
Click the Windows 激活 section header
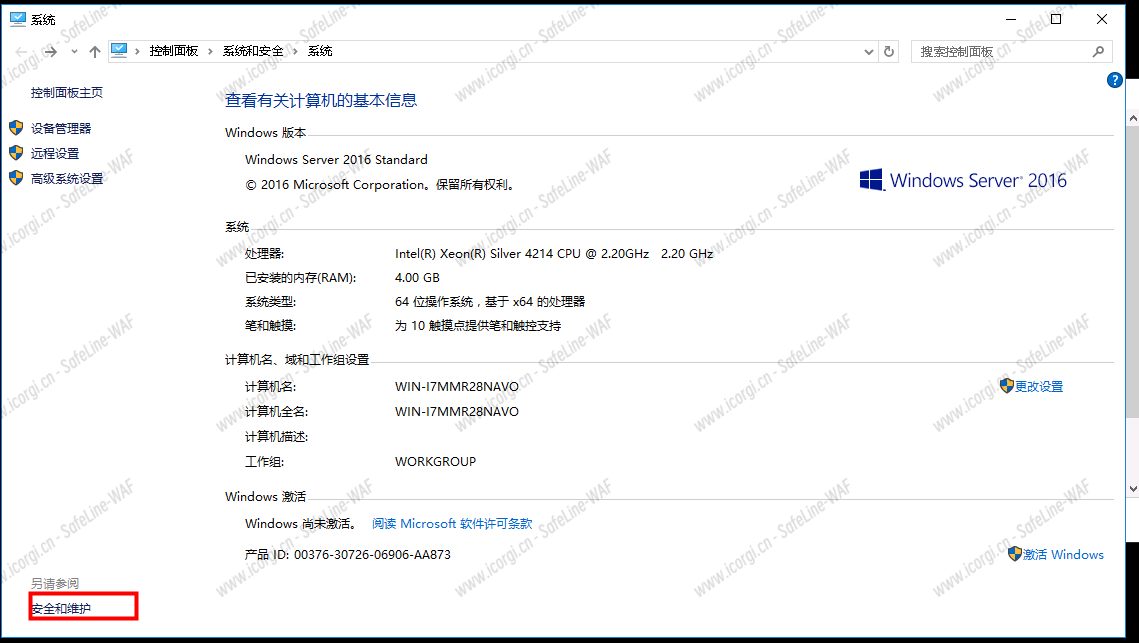pos(266,497)
